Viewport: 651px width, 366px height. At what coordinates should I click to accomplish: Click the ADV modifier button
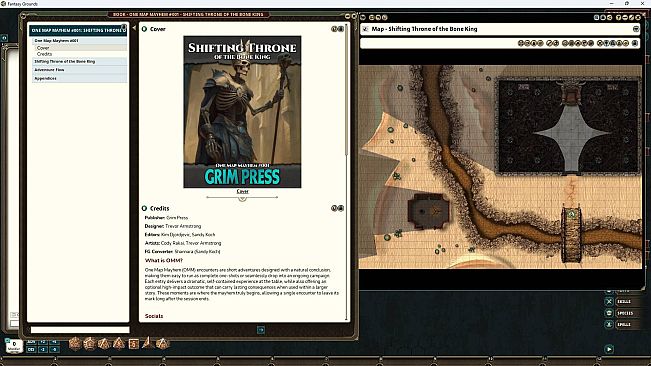pyautogui.click(x=31, y=342)
